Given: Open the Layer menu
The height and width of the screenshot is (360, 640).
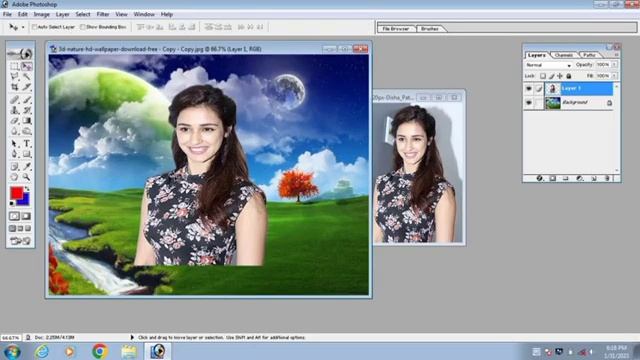Looking at the screenshot, I should [x=62, y=14].
